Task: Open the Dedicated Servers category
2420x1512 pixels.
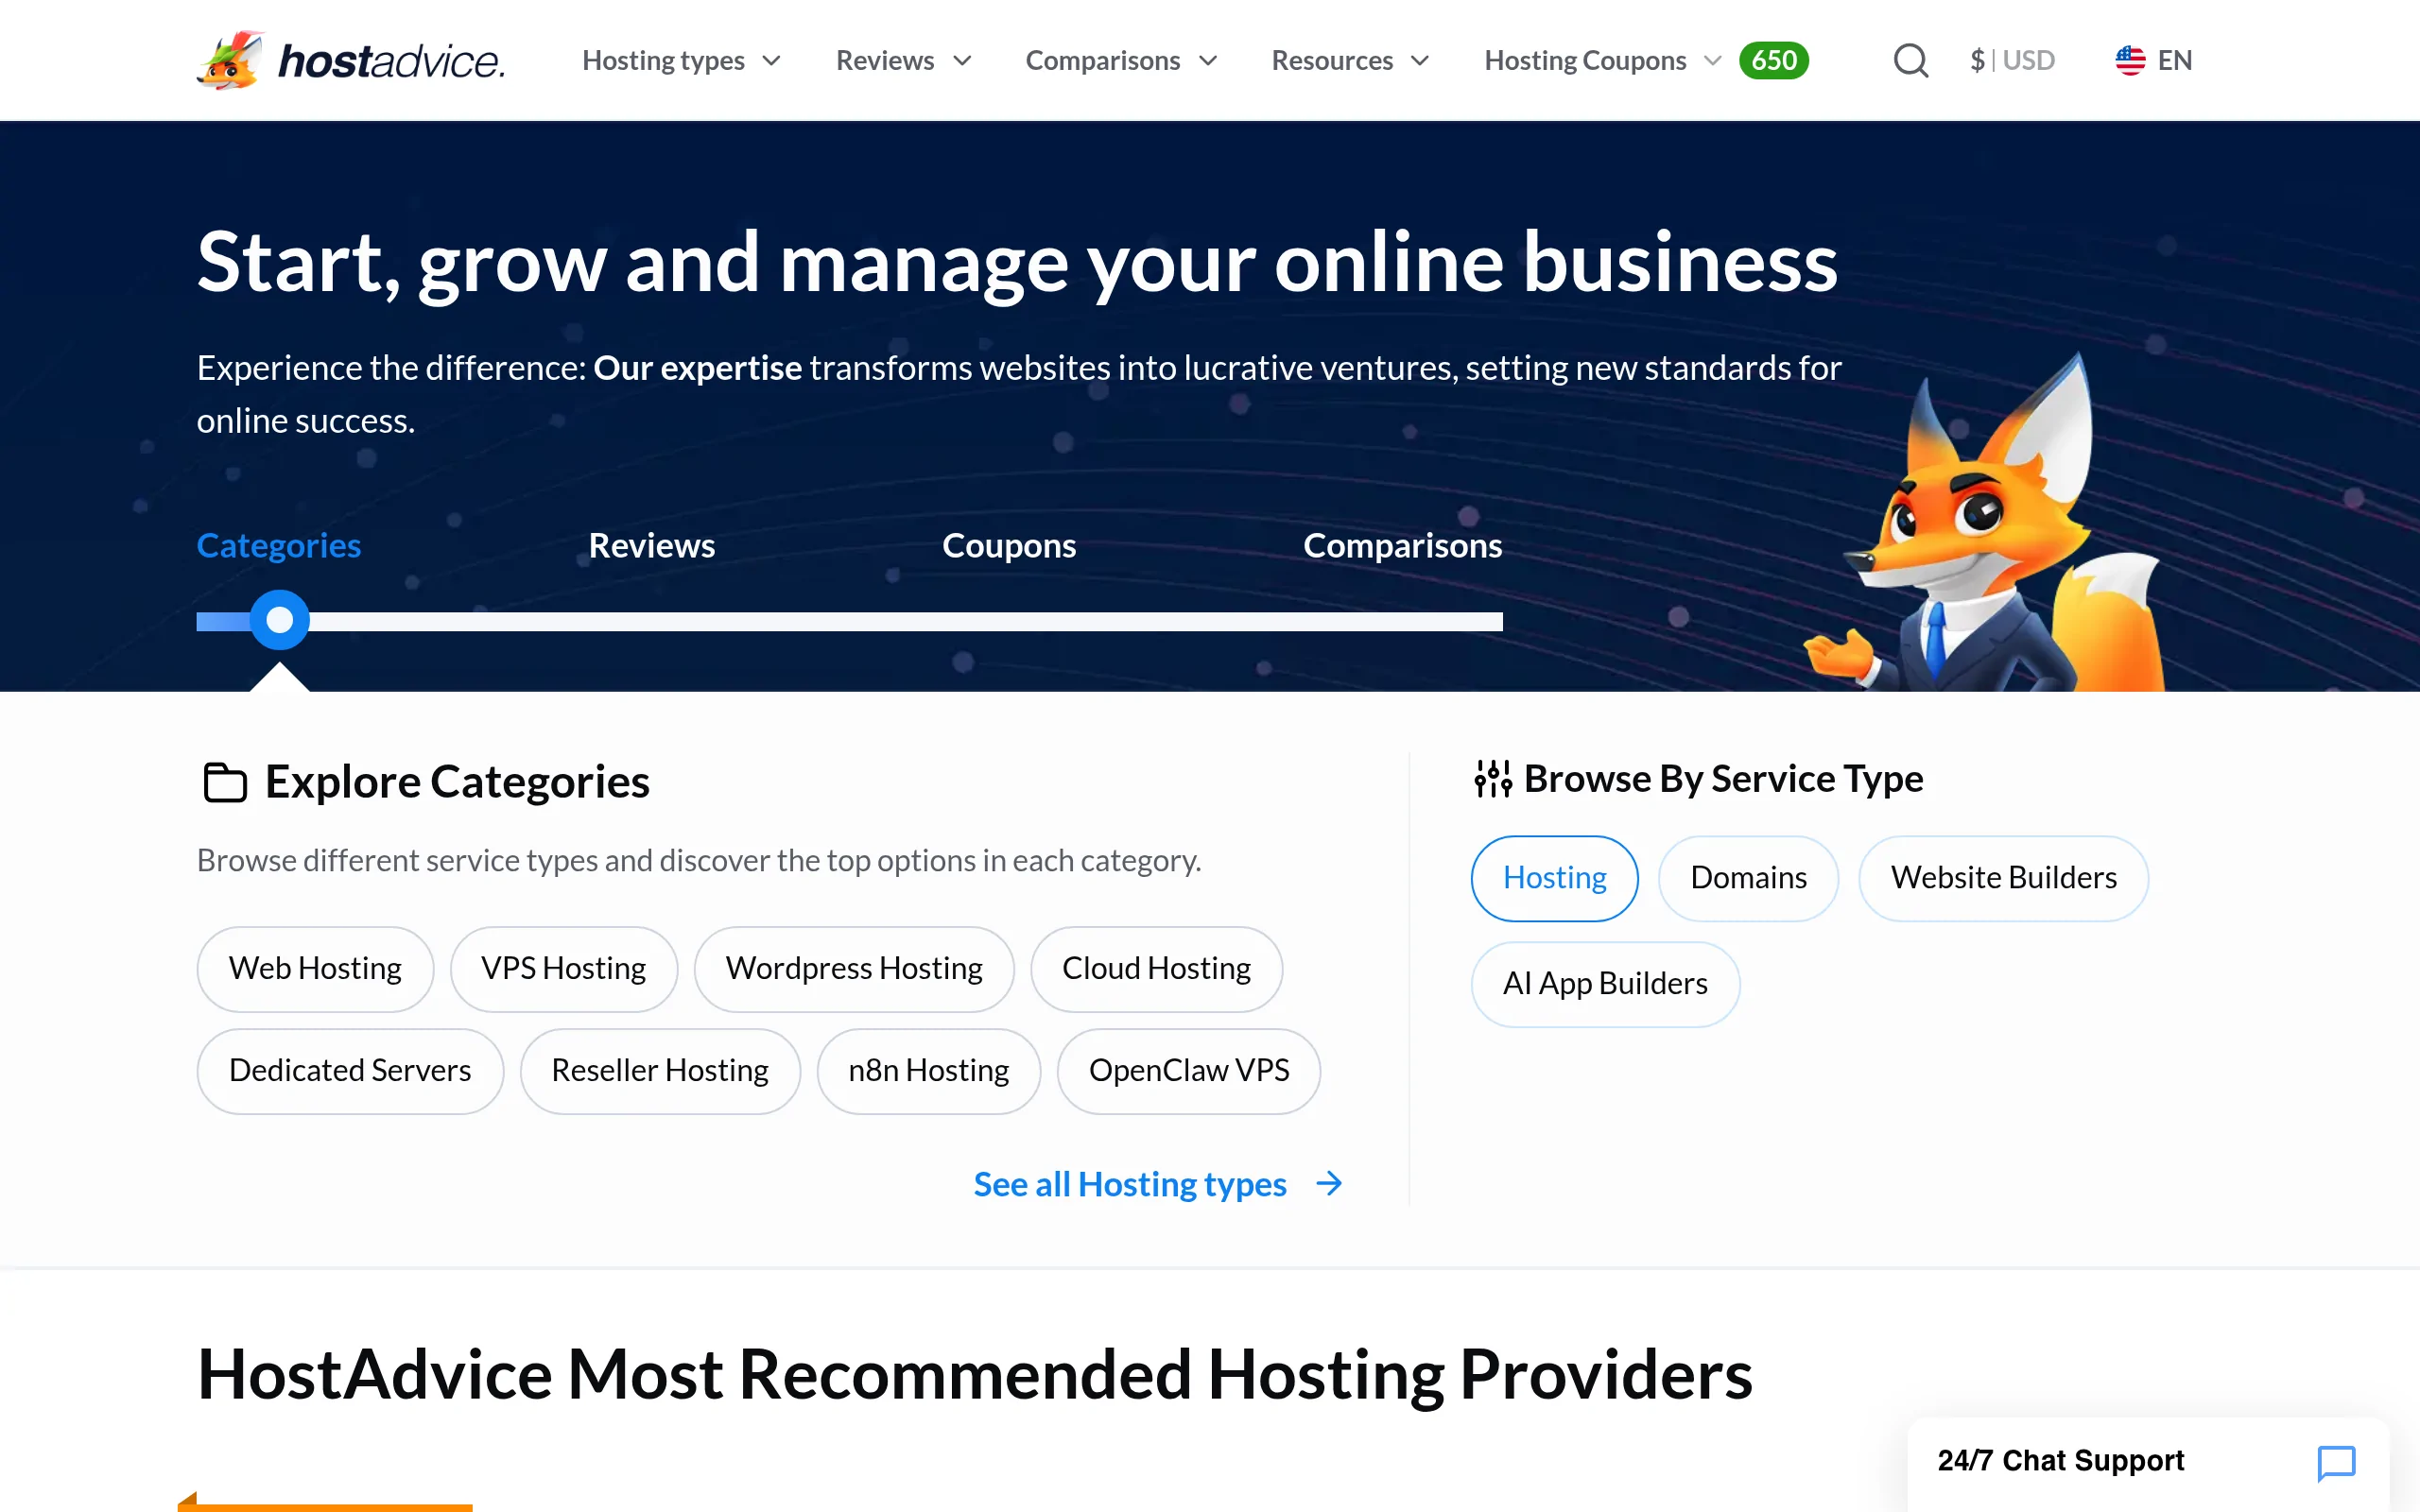Action: (350, 1071)
